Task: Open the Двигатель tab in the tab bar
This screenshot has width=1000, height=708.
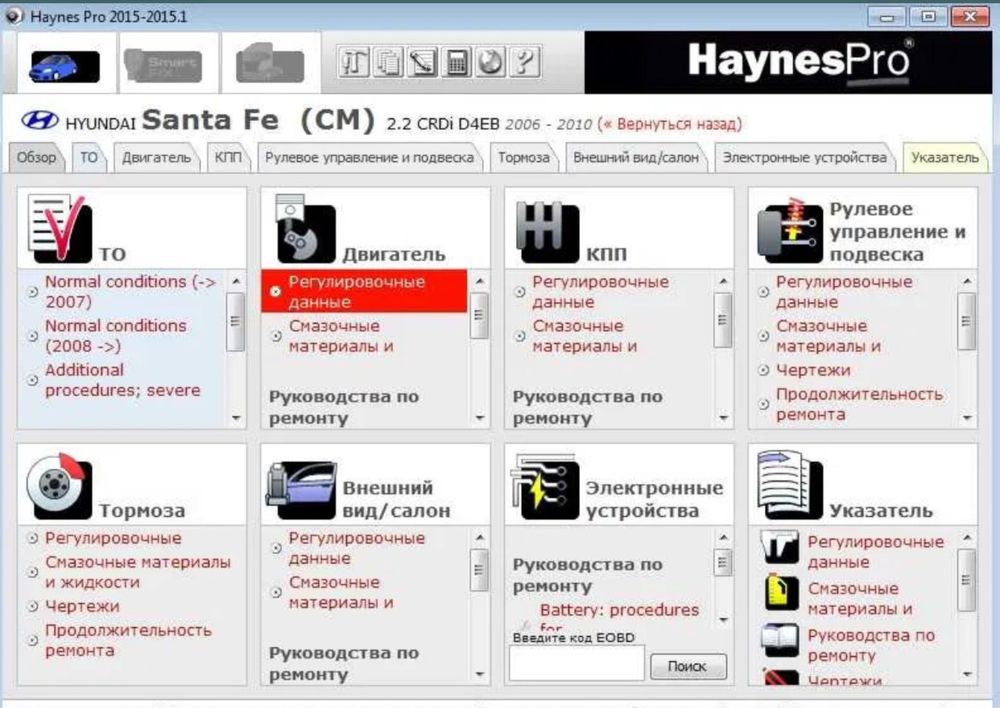Action: 156,157
